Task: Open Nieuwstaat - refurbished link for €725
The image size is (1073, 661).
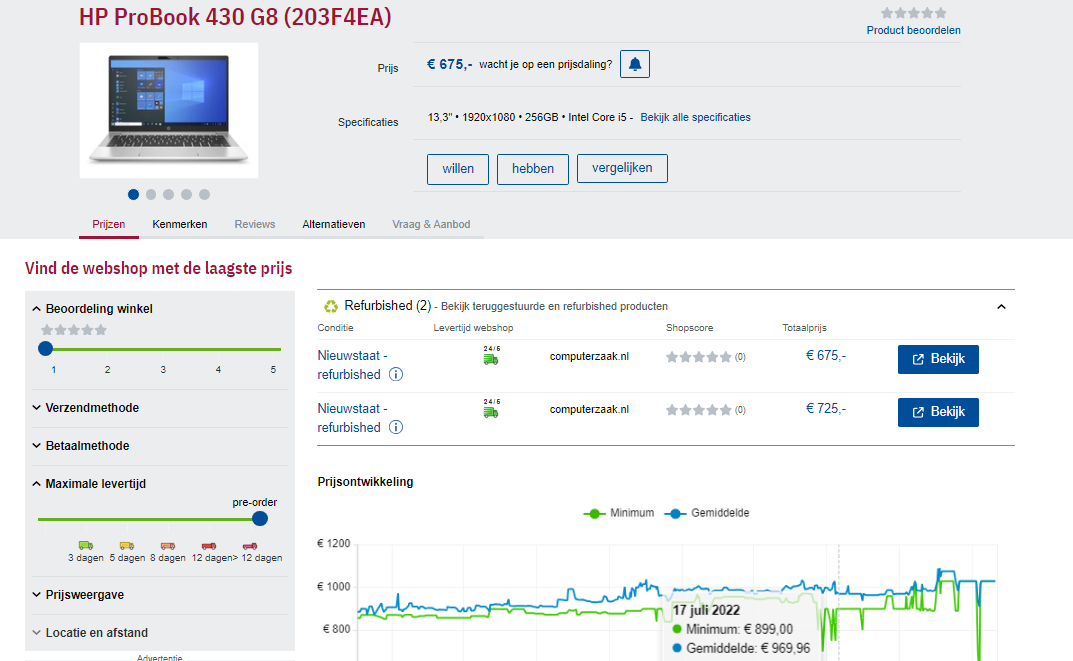Action: 350,417
